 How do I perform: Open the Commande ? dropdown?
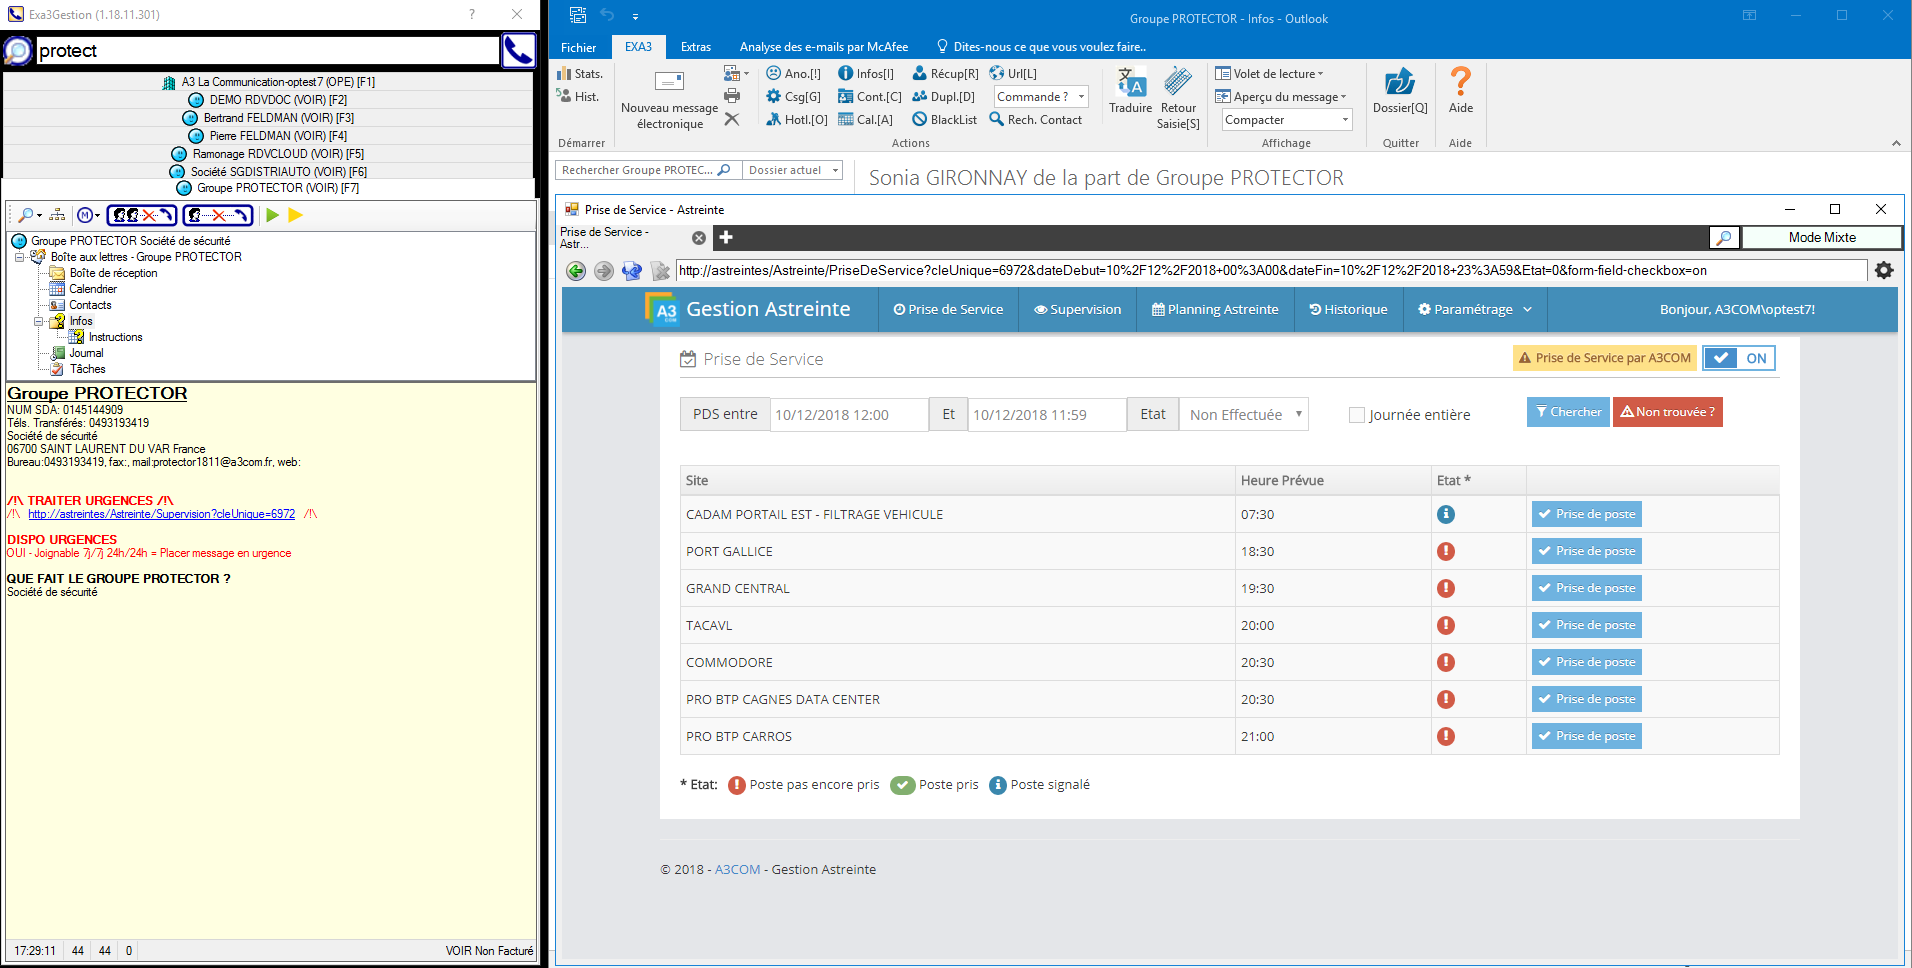[1041, 97]
